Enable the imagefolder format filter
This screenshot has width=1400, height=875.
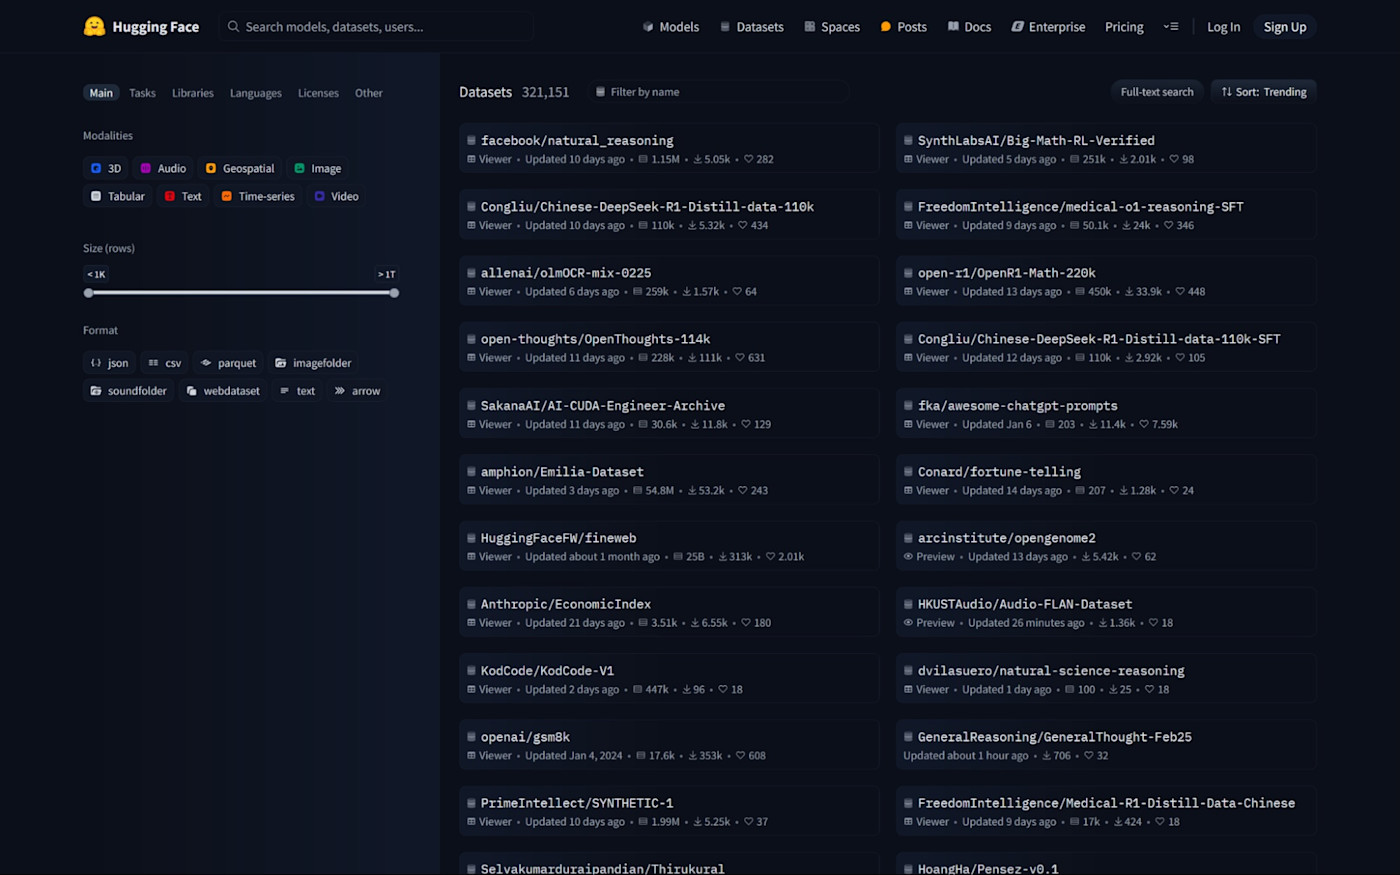pos(313,363)
